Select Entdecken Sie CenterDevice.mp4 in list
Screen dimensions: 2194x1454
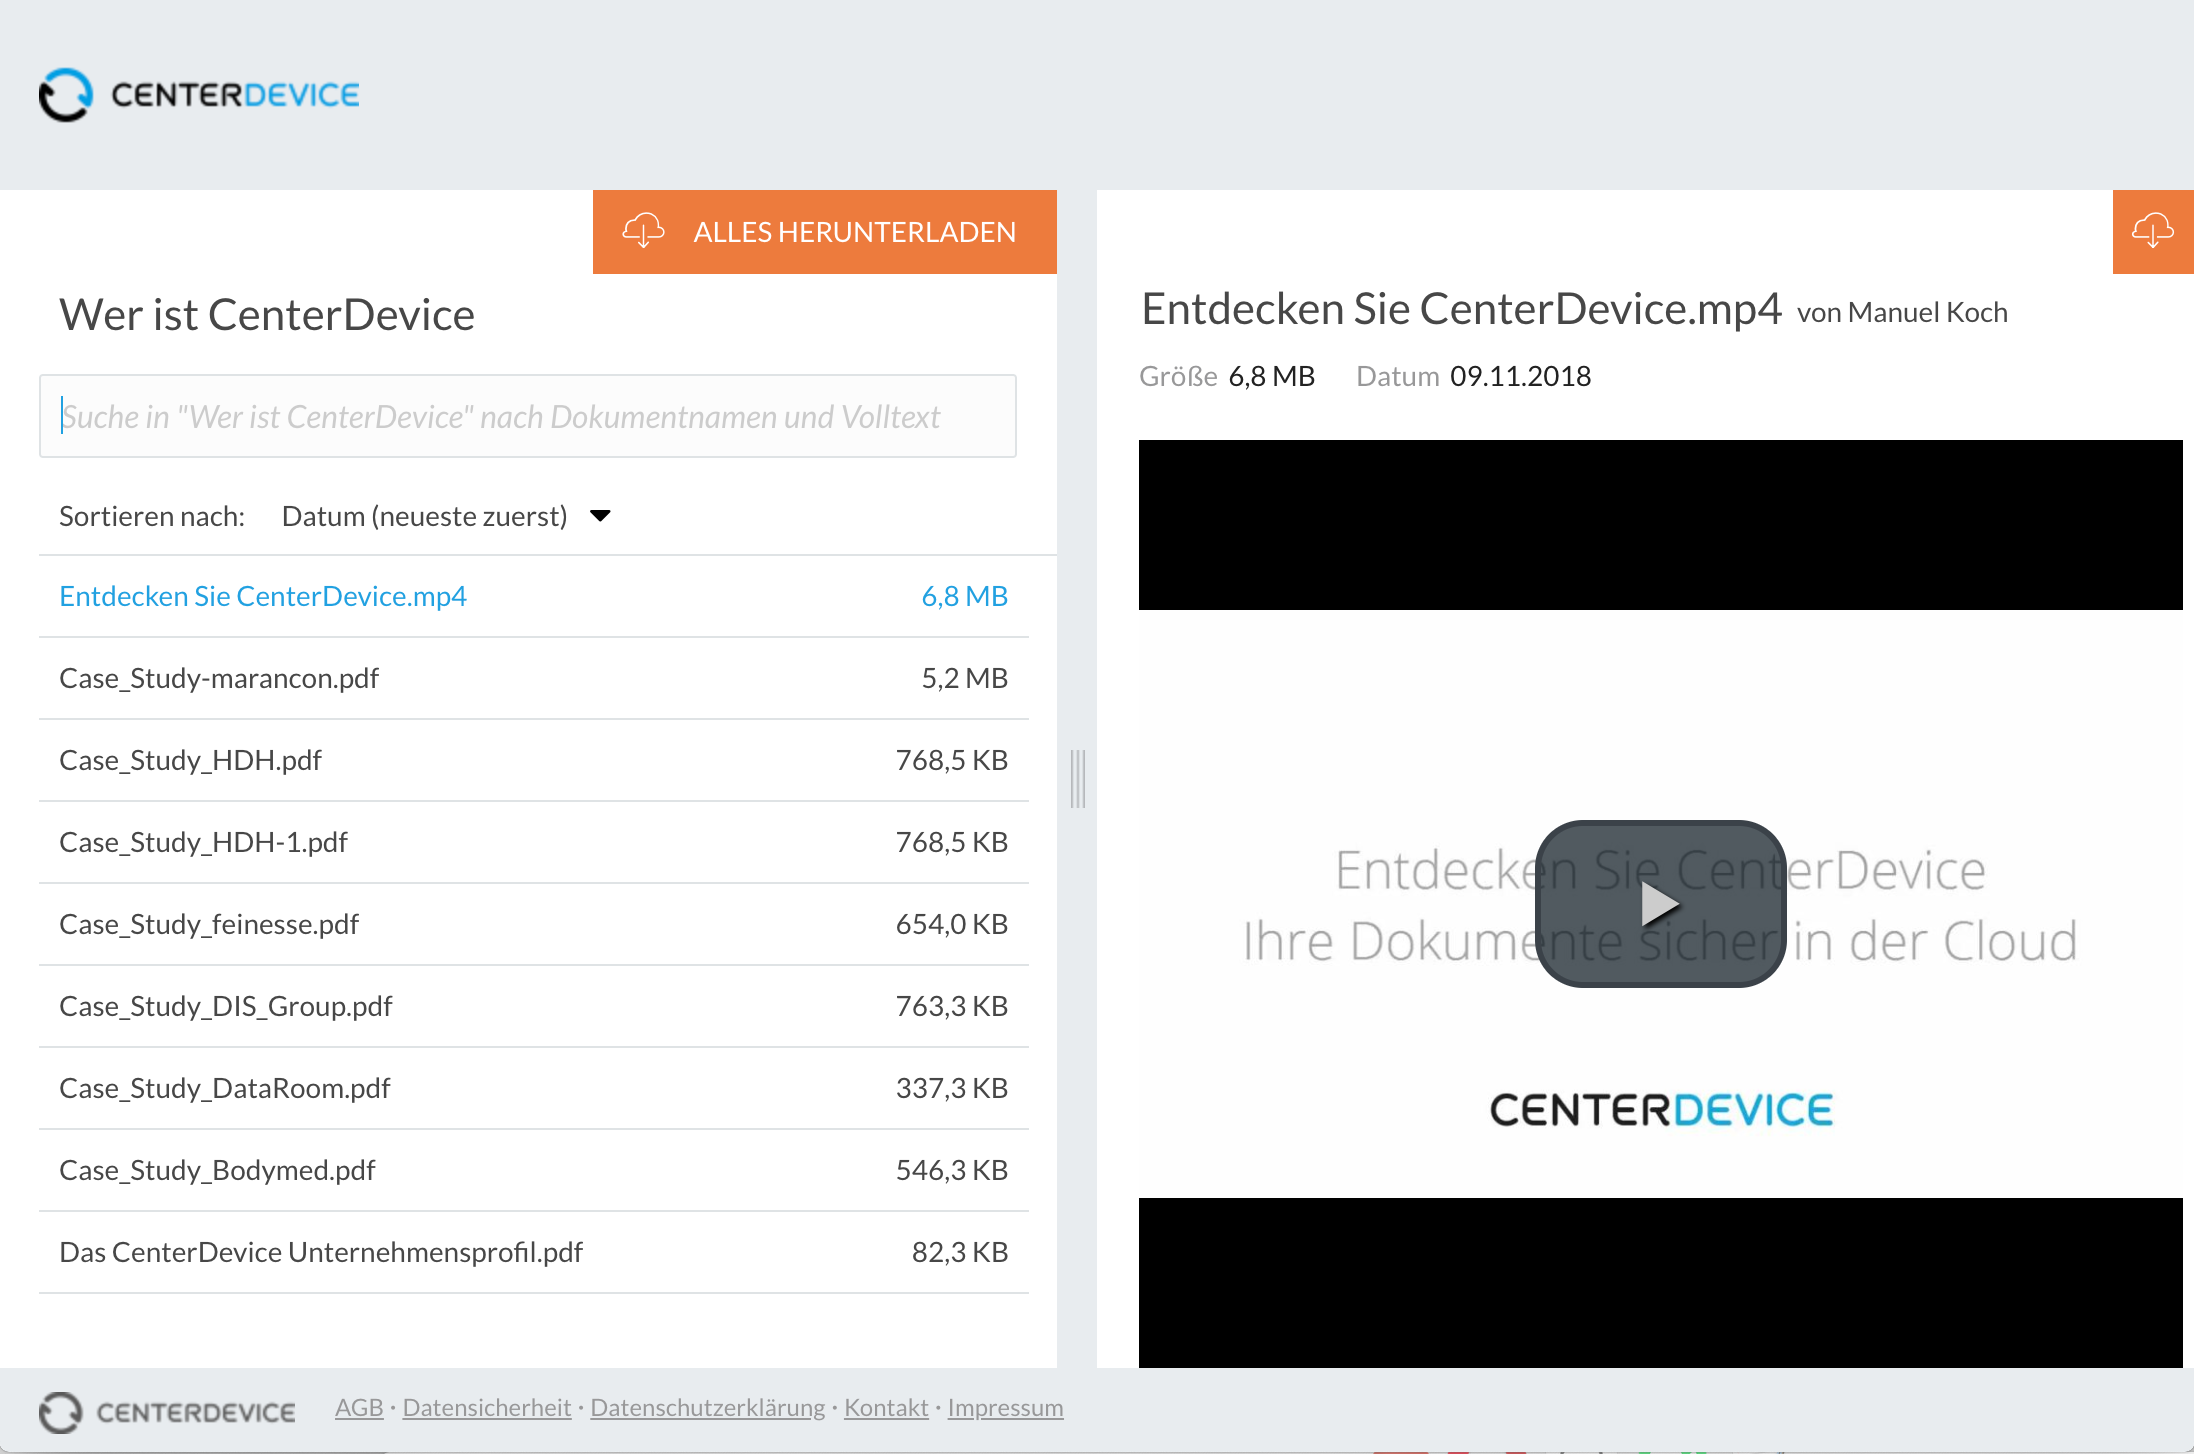(534, 596)
